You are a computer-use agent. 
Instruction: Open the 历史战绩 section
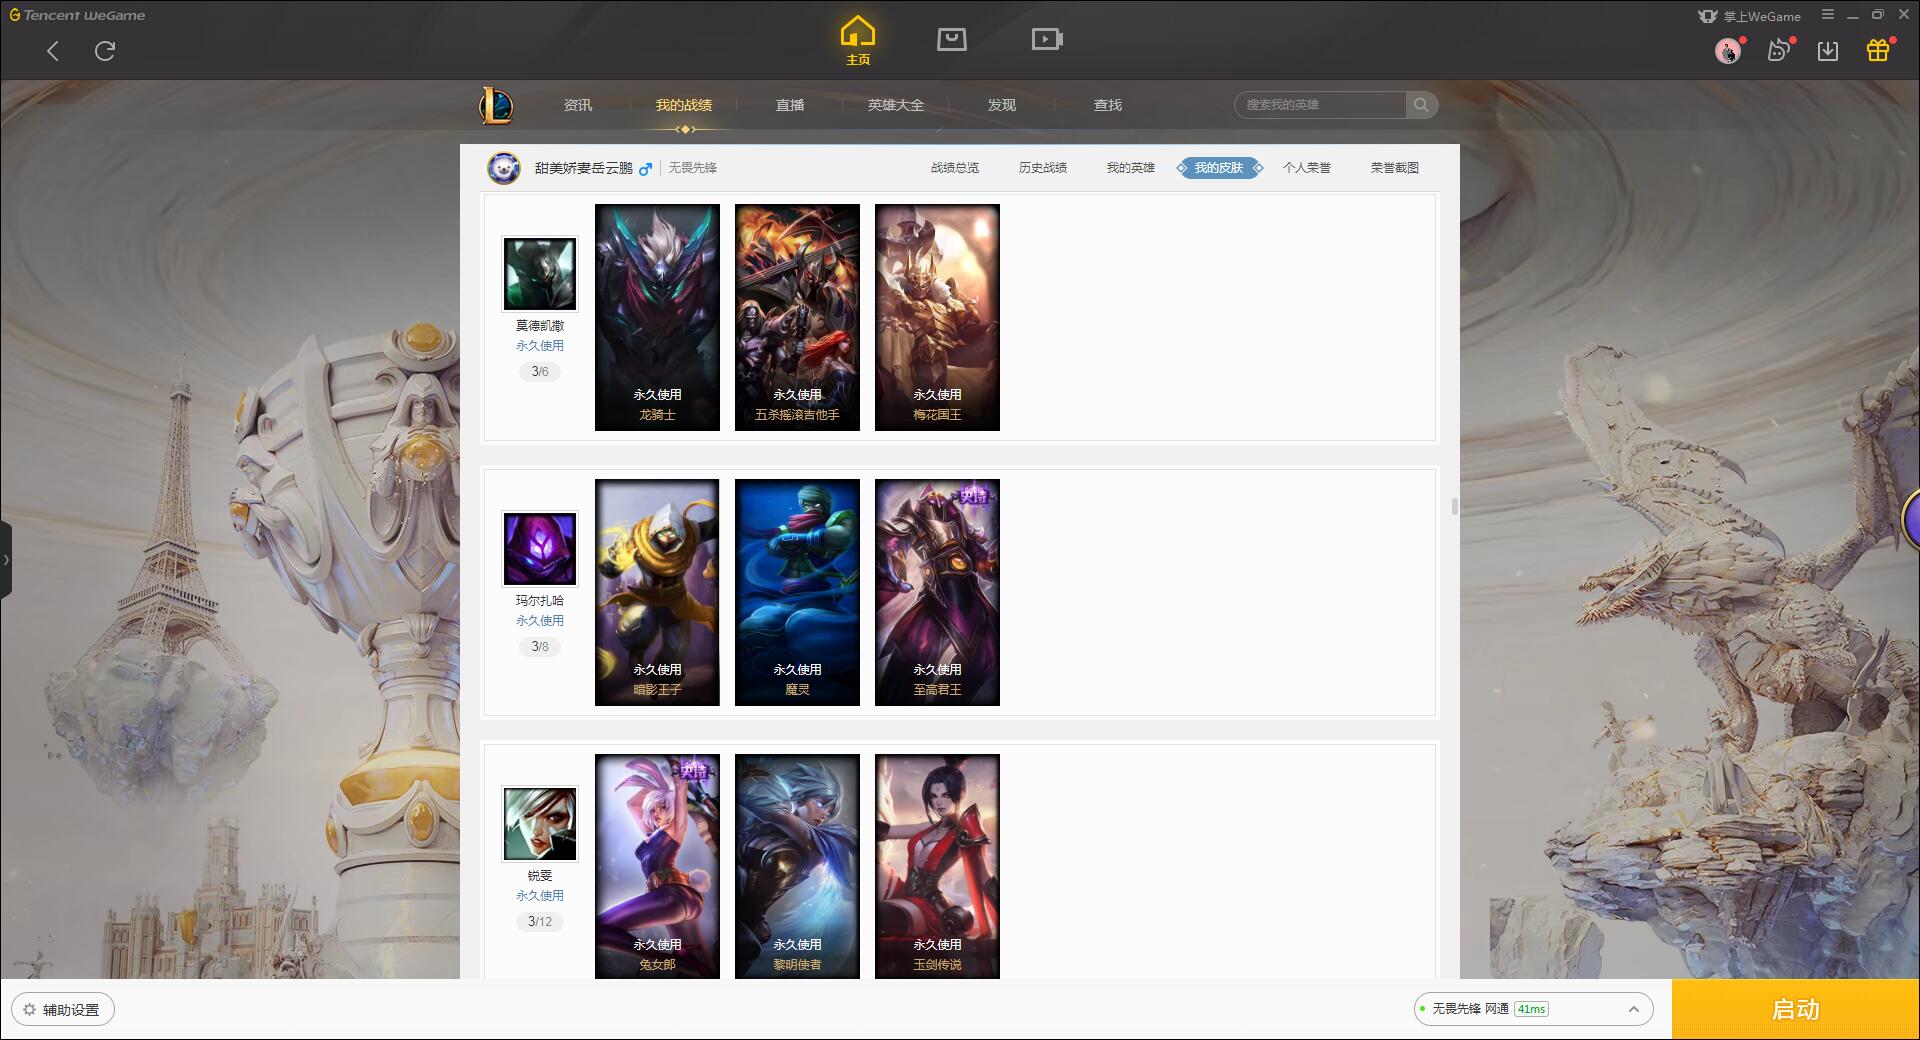click(x=1043, y=168)
